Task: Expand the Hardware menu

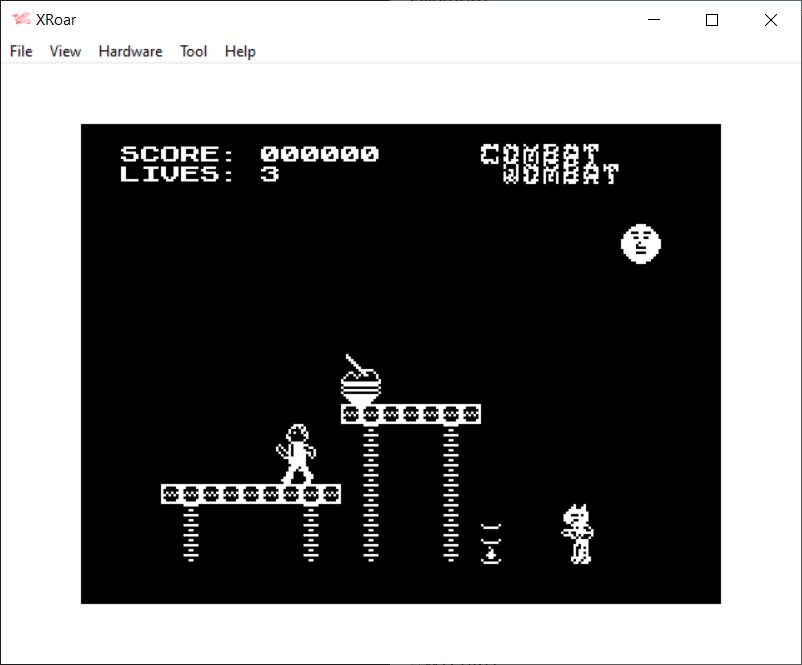Action: click(x=130, y=51)
